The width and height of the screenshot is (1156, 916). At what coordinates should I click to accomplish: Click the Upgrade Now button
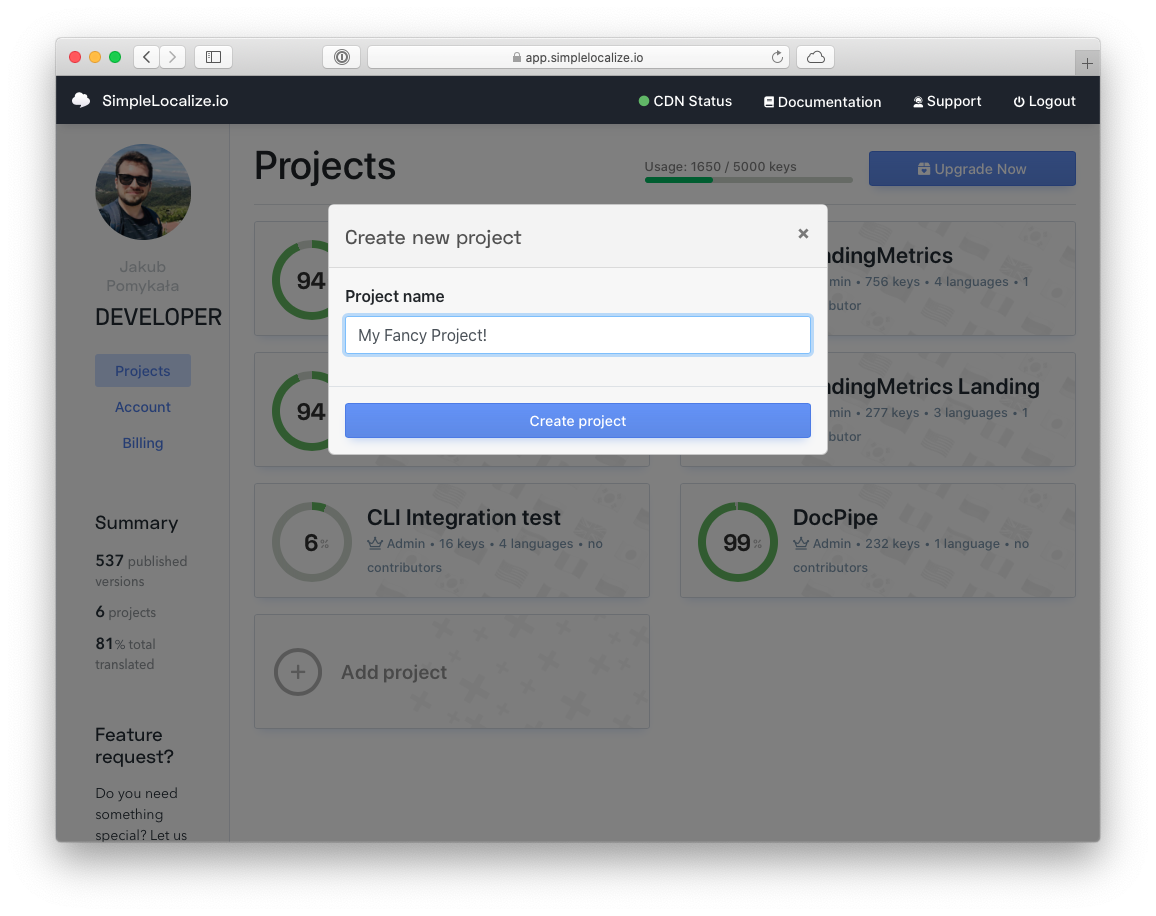(972, 169)
